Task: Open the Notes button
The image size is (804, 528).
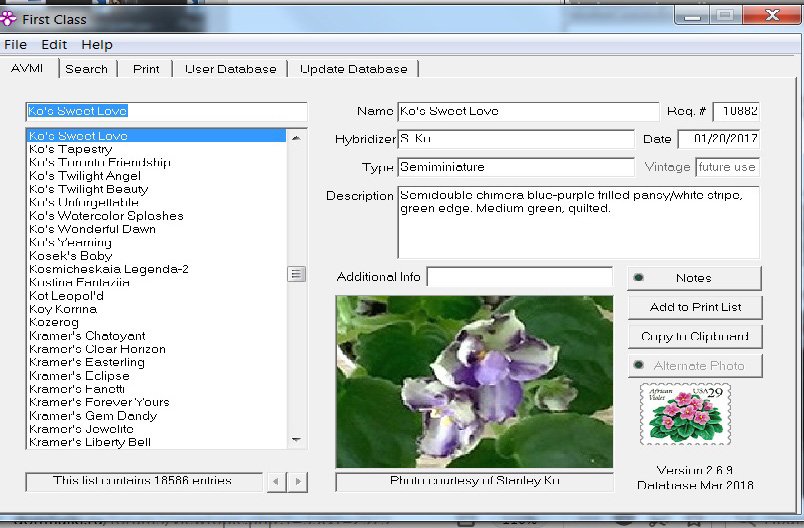Action: [x=694, y=278]
